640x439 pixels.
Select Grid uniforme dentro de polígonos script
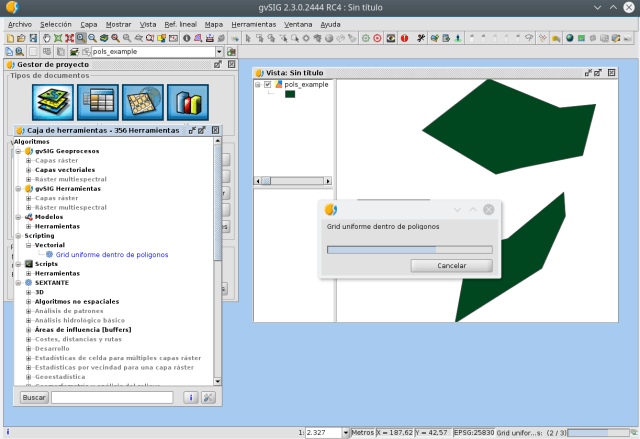click(x=111, y=254)
